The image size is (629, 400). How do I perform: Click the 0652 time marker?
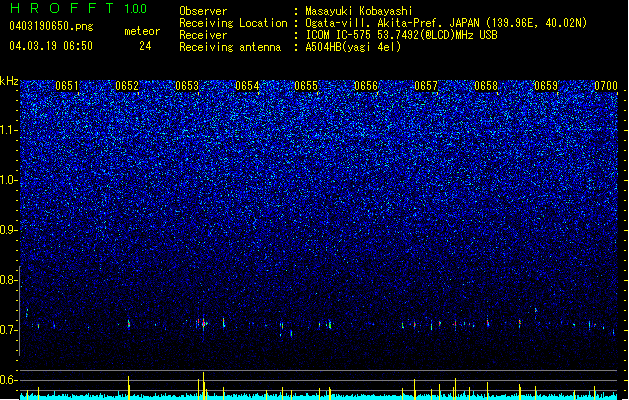pyautogui.click(x=127, y=86)
